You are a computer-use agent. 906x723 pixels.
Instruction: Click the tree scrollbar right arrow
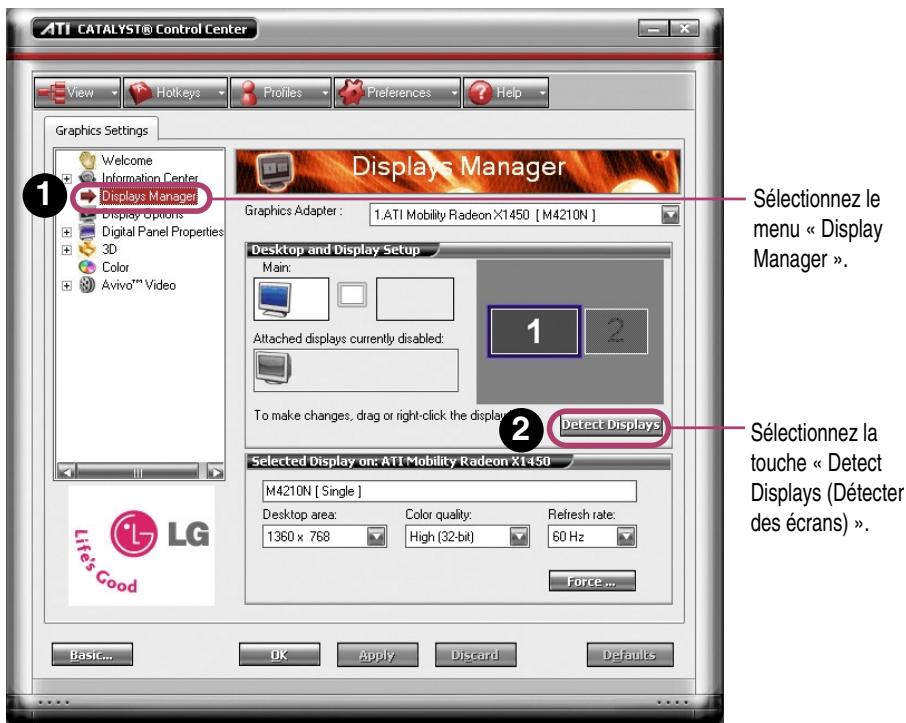pos(215,472)
